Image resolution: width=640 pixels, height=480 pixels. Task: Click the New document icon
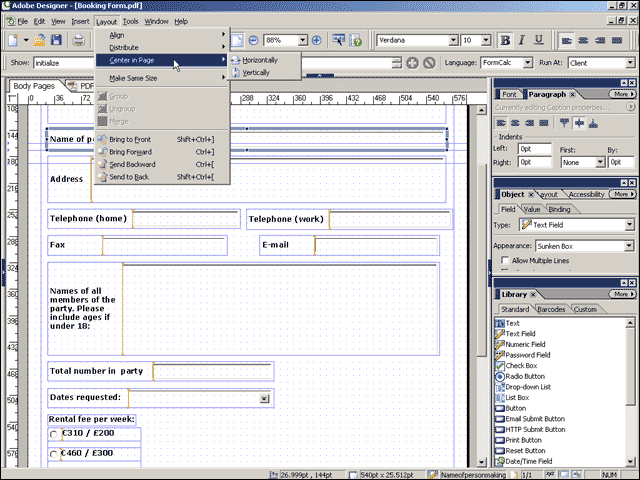[13, 40]
